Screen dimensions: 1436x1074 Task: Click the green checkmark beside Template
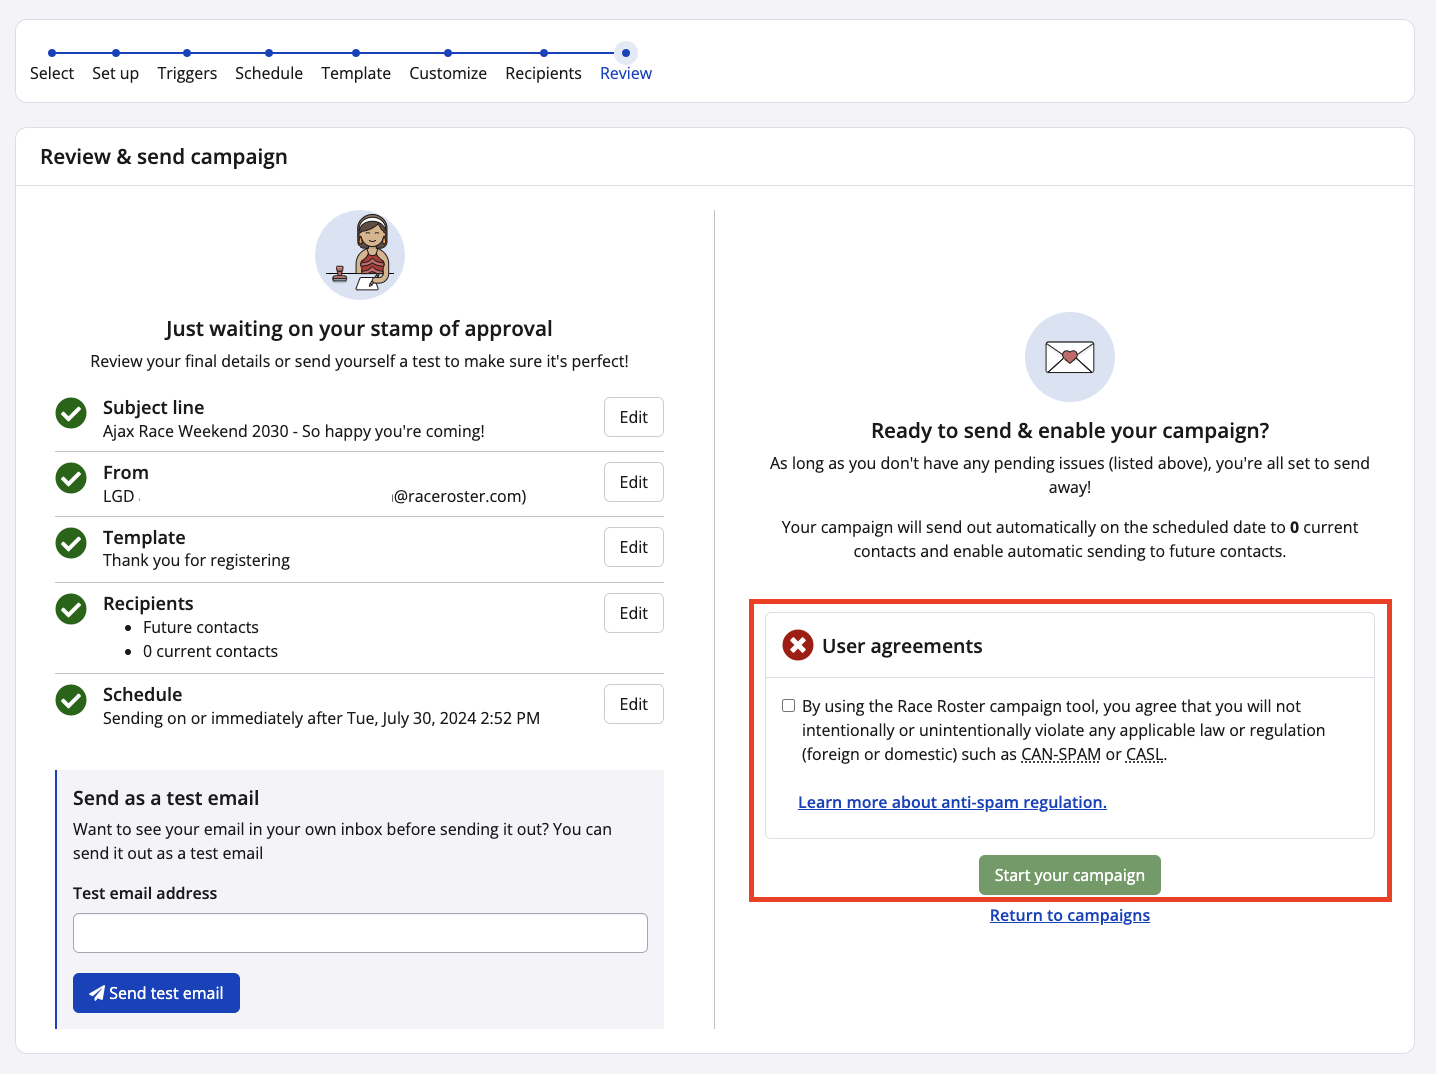coord(71,543)
